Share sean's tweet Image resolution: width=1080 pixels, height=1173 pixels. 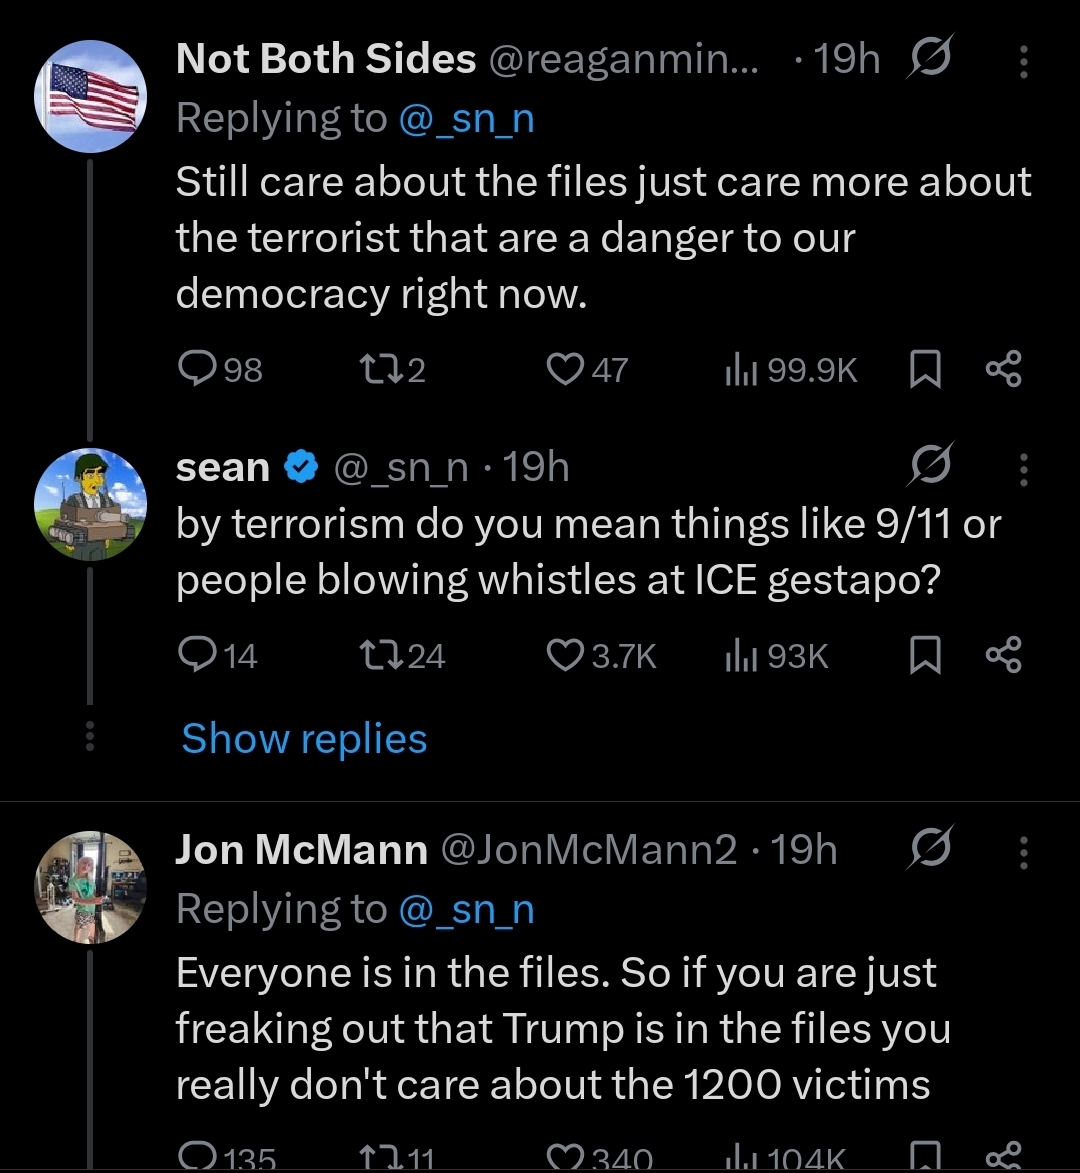coord(1003,655)
